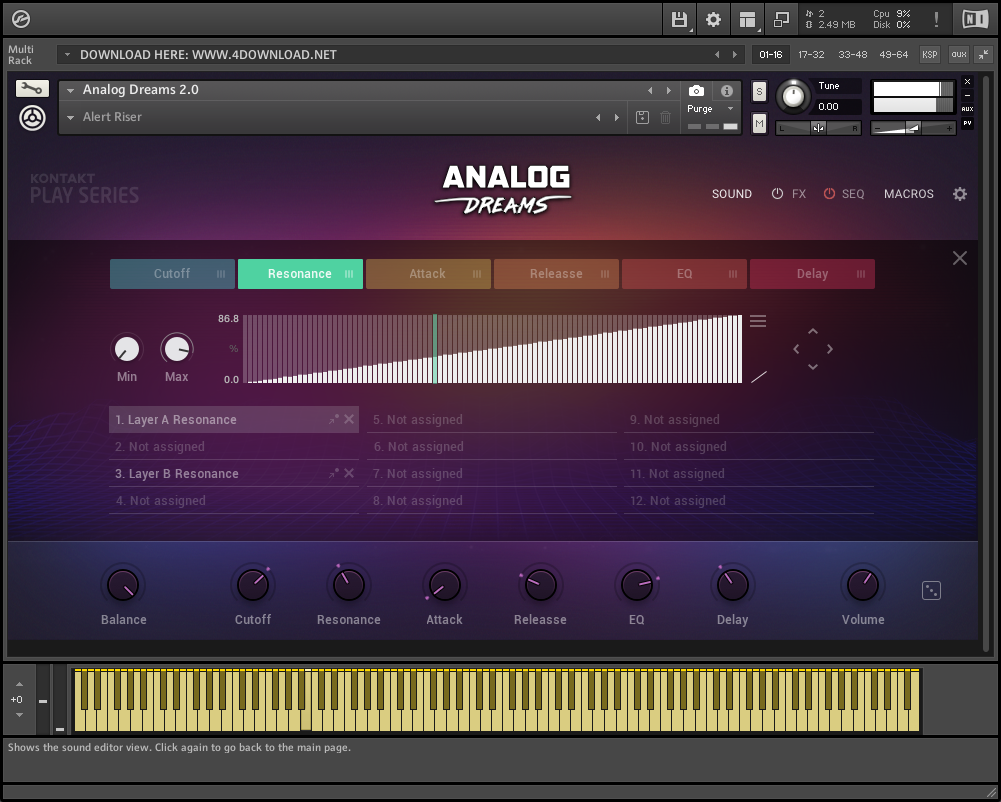Viewport: 1001px width, 802px height.
Task: Click the Min range knob
Action: 126,349
